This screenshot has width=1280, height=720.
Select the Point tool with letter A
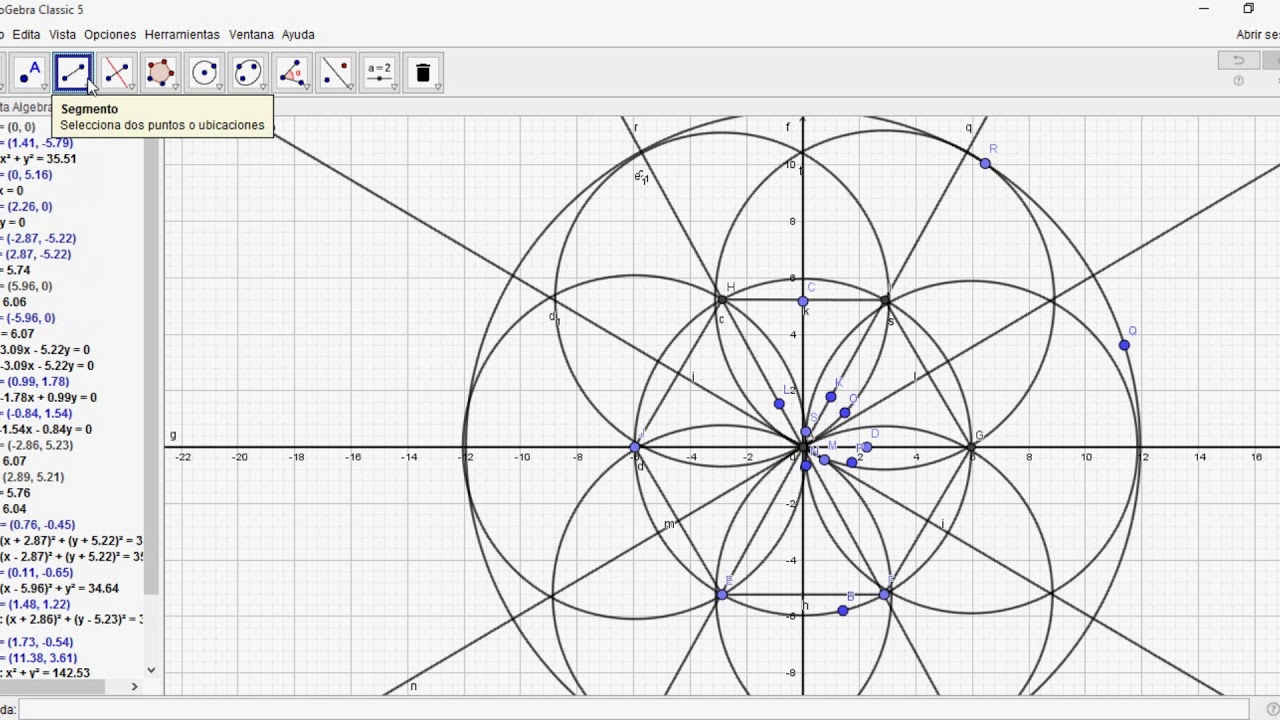[30, 72]
